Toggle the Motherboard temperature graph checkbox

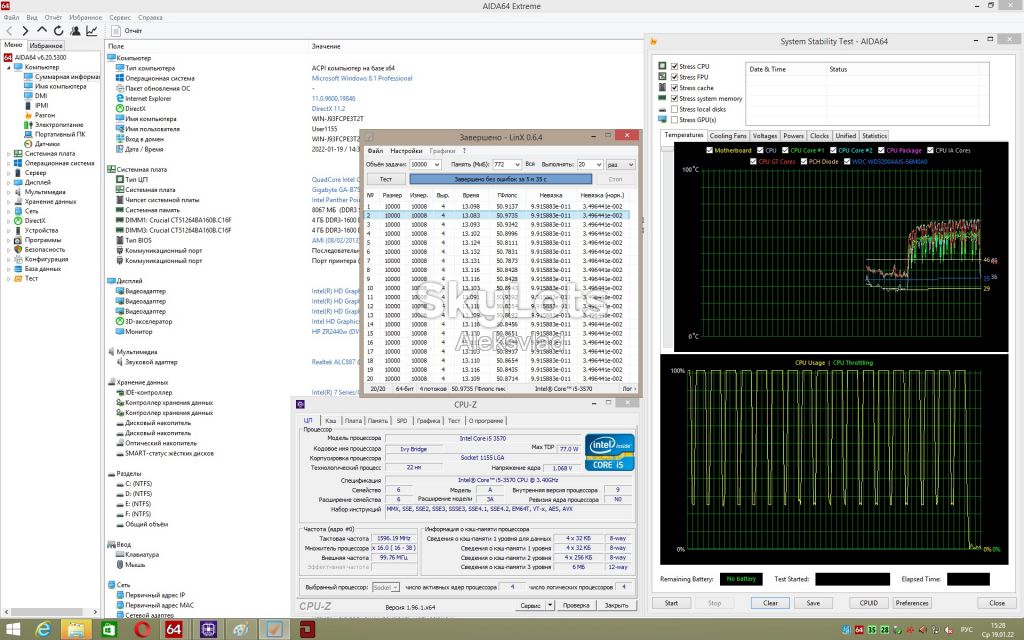point(709,150)
